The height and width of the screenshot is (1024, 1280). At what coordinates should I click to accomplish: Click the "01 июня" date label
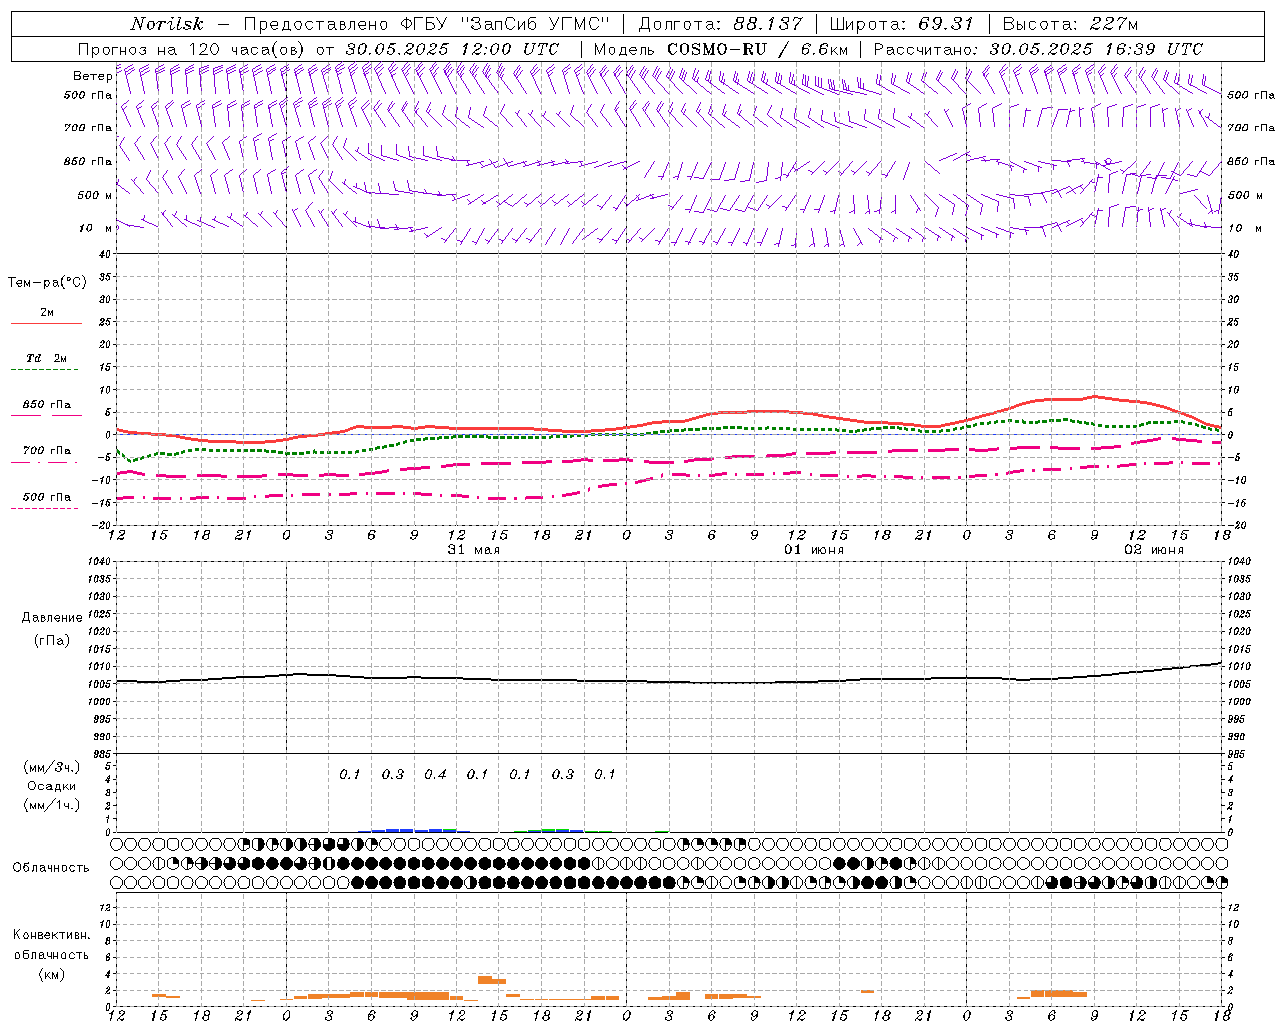[x=813, y=550]
